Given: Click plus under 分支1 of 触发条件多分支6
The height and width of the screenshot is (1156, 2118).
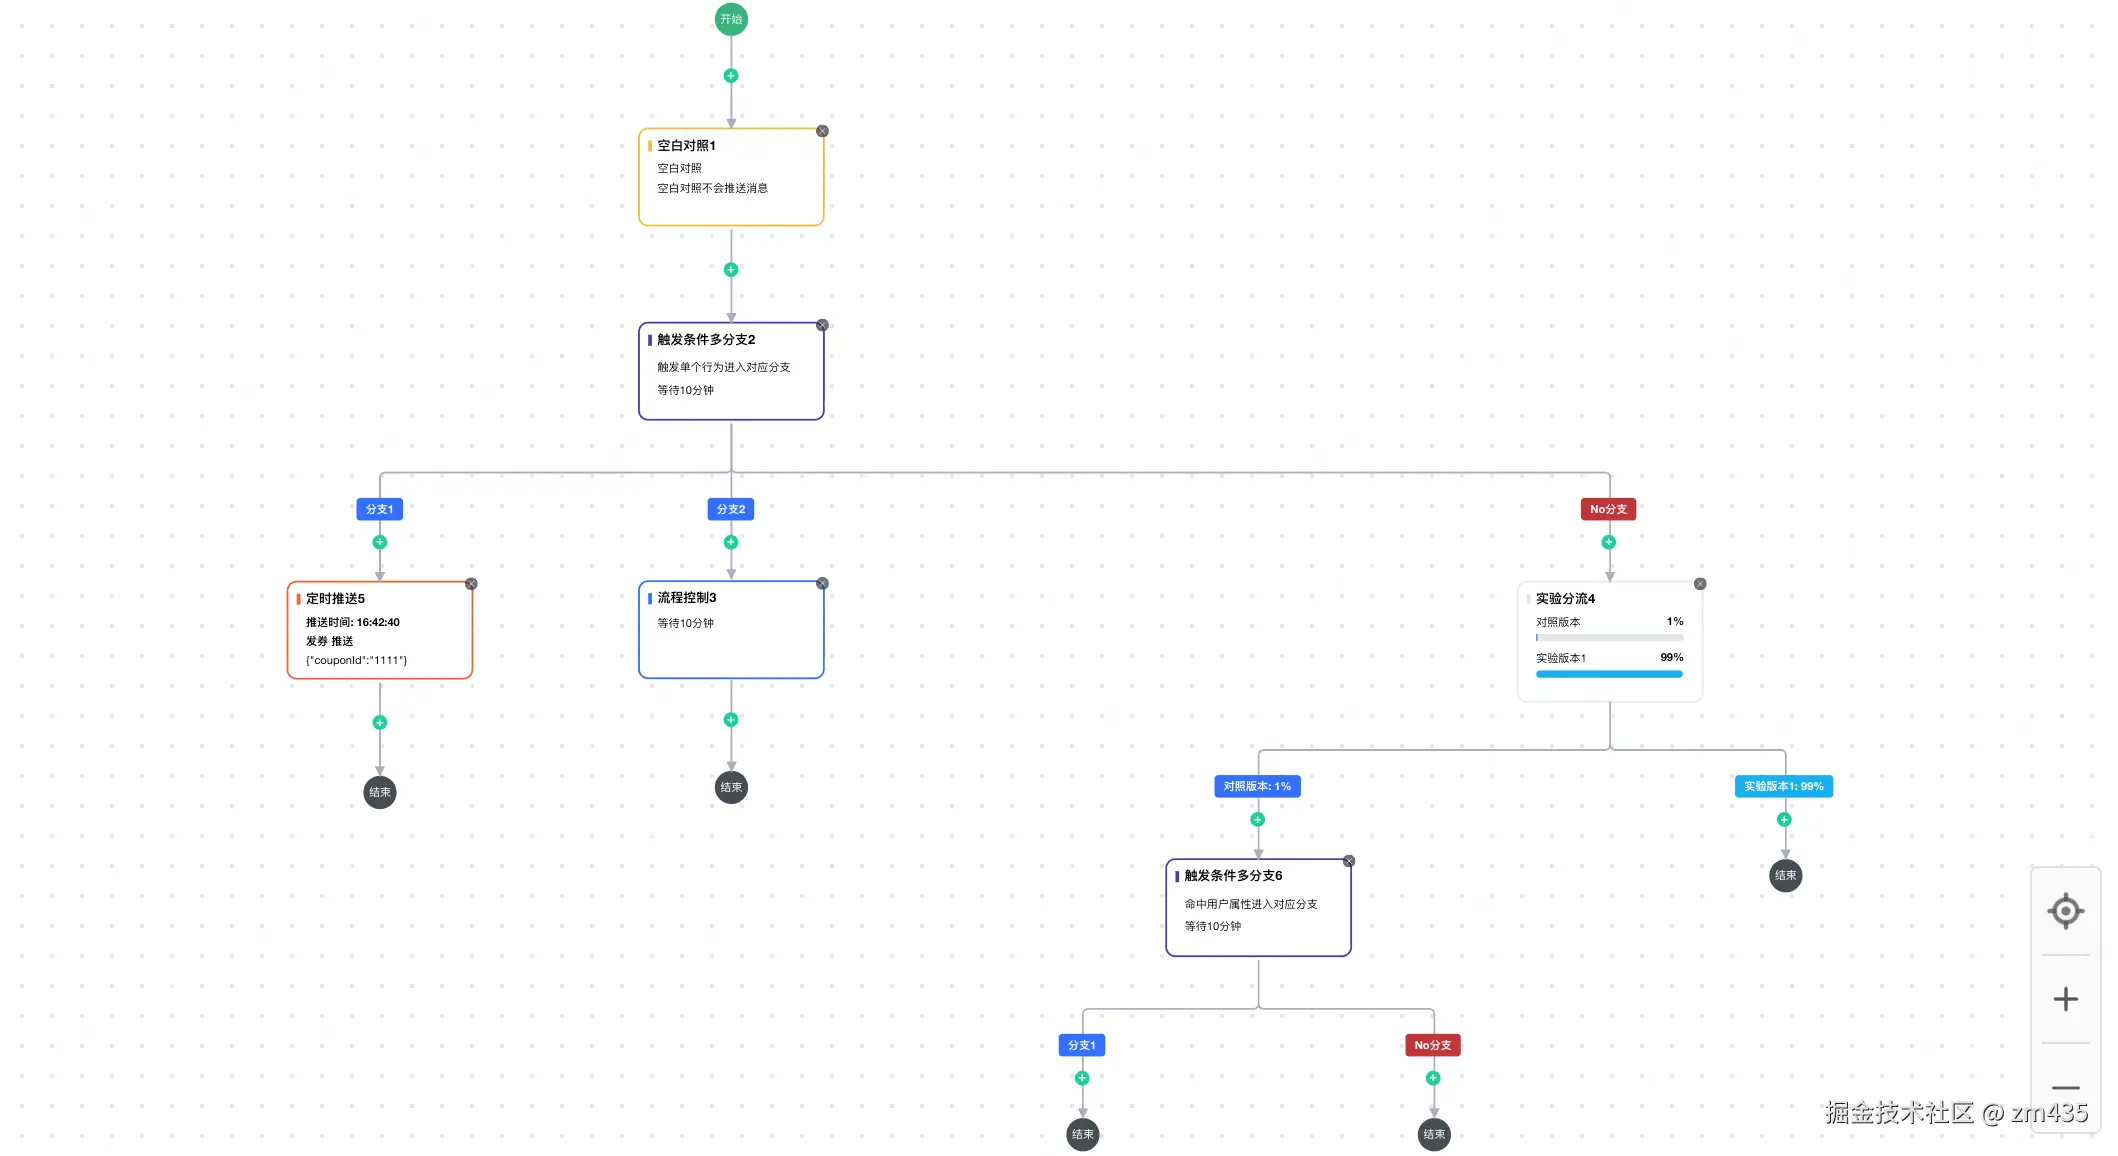Looking at the screenshot, I should (1082, 1078).
